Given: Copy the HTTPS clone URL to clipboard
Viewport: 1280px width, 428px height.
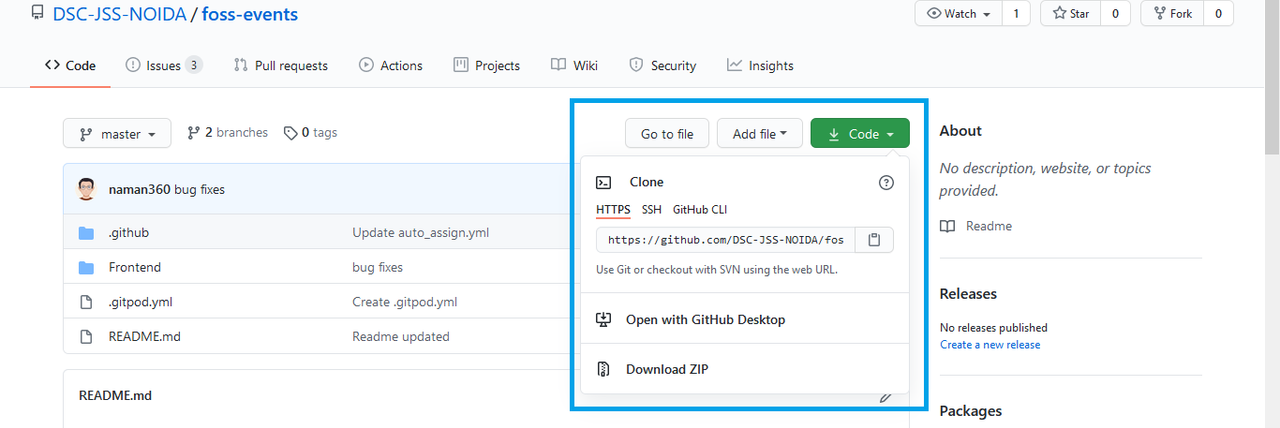Looking at the screenshot, I should (x=874, y=240).
